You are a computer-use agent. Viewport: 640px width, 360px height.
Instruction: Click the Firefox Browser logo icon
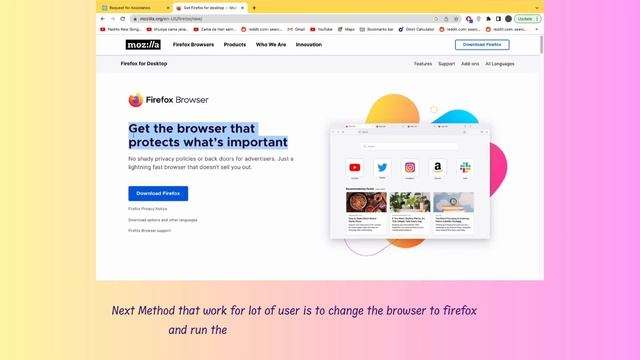136,100
